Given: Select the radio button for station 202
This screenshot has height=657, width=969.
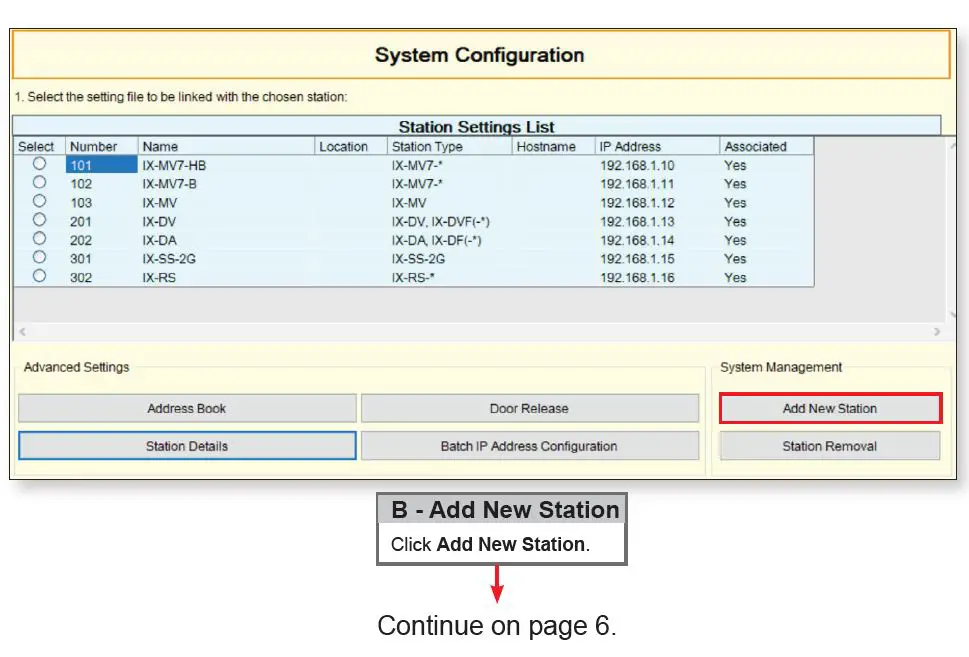Looking at the screenshot, I should point(40,238).
